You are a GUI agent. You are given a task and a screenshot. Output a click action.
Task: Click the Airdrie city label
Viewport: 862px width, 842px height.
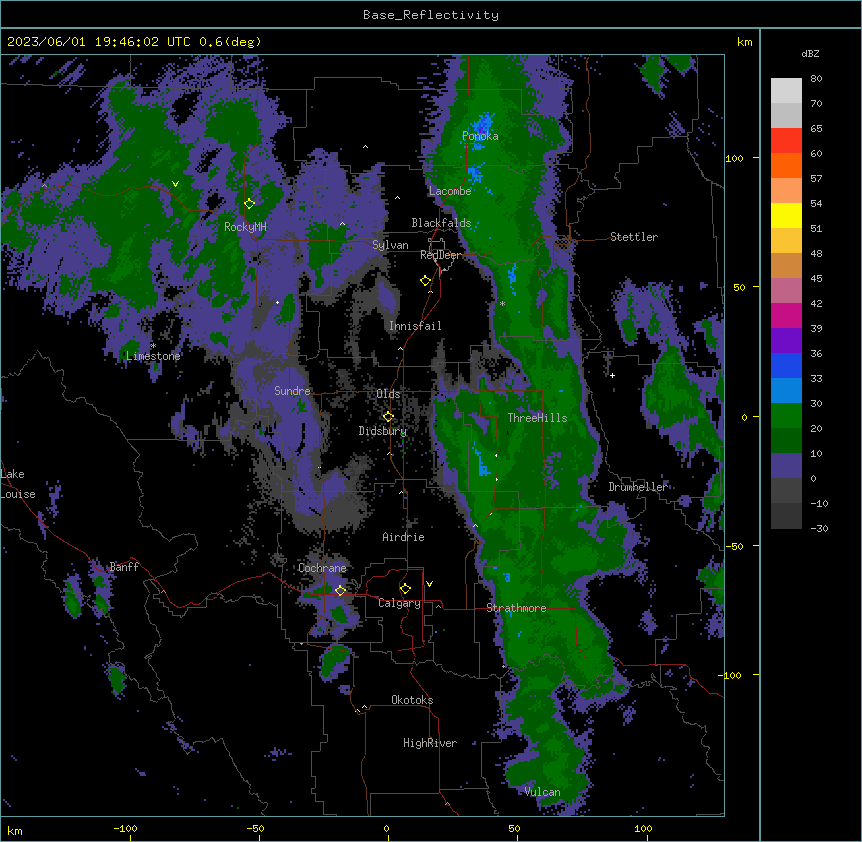point(404,537)
